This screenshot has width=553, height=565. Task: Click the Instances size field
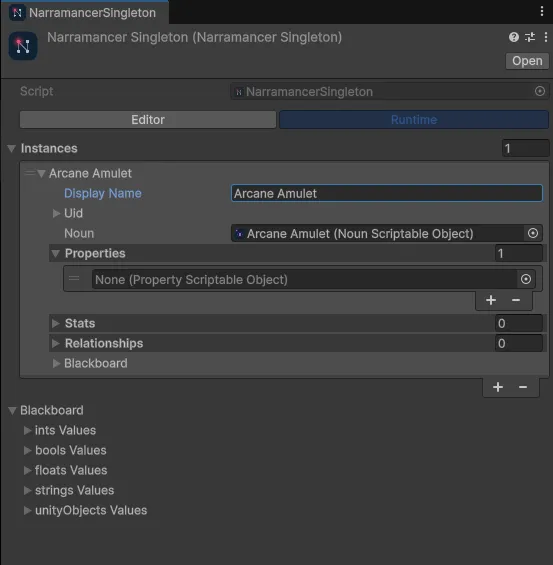click(525, 148)
